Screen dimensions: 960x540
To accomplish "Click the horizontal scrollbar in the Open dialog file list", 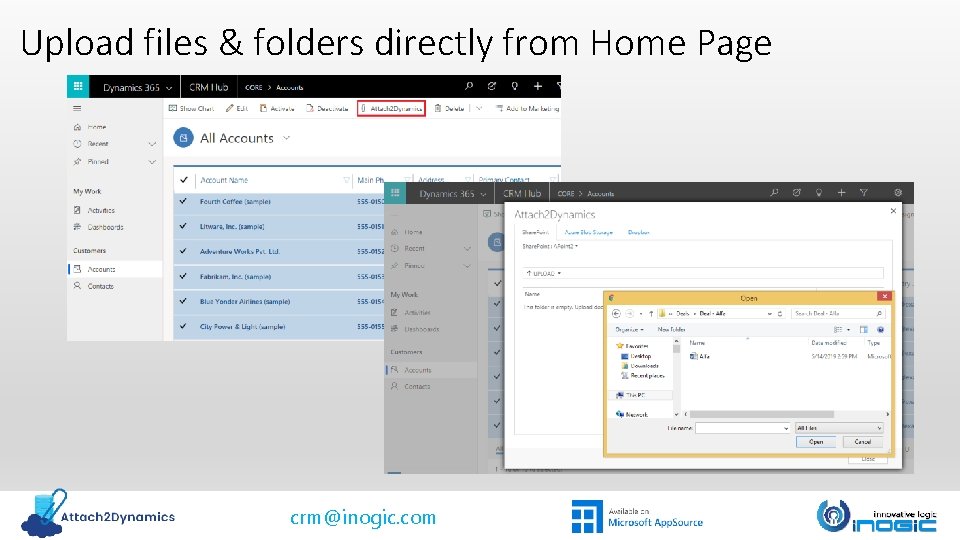I will point(761,414).
